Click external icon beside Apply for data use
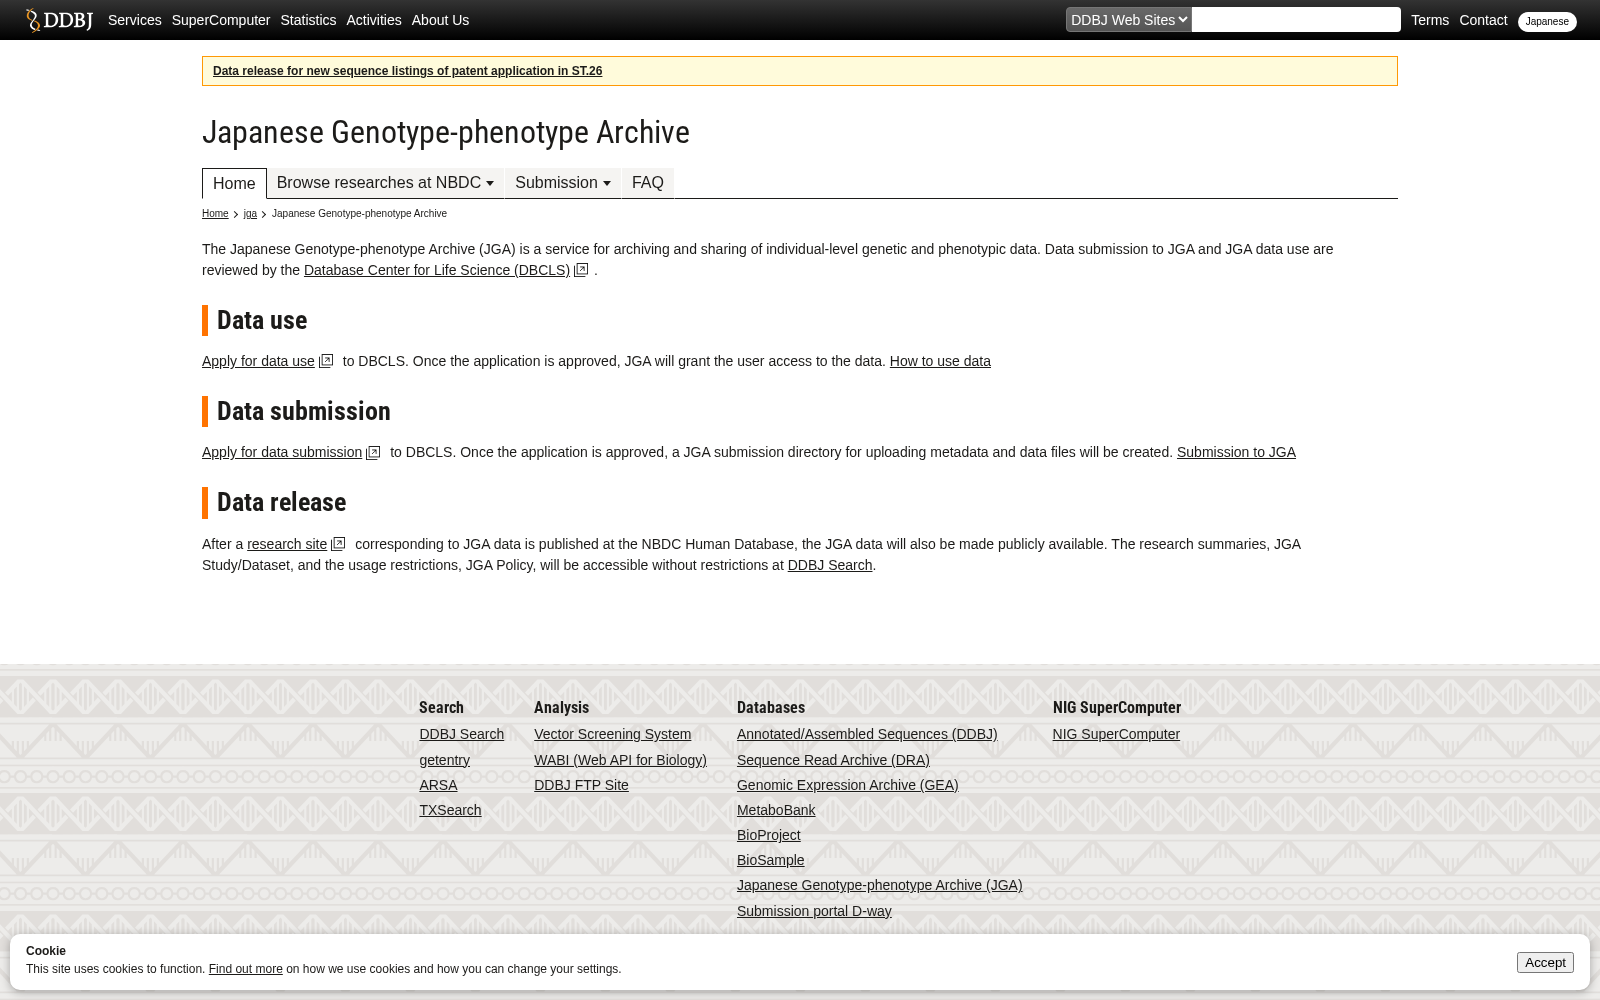The height and width of the screenshot is (1000, 1600). 326,361
